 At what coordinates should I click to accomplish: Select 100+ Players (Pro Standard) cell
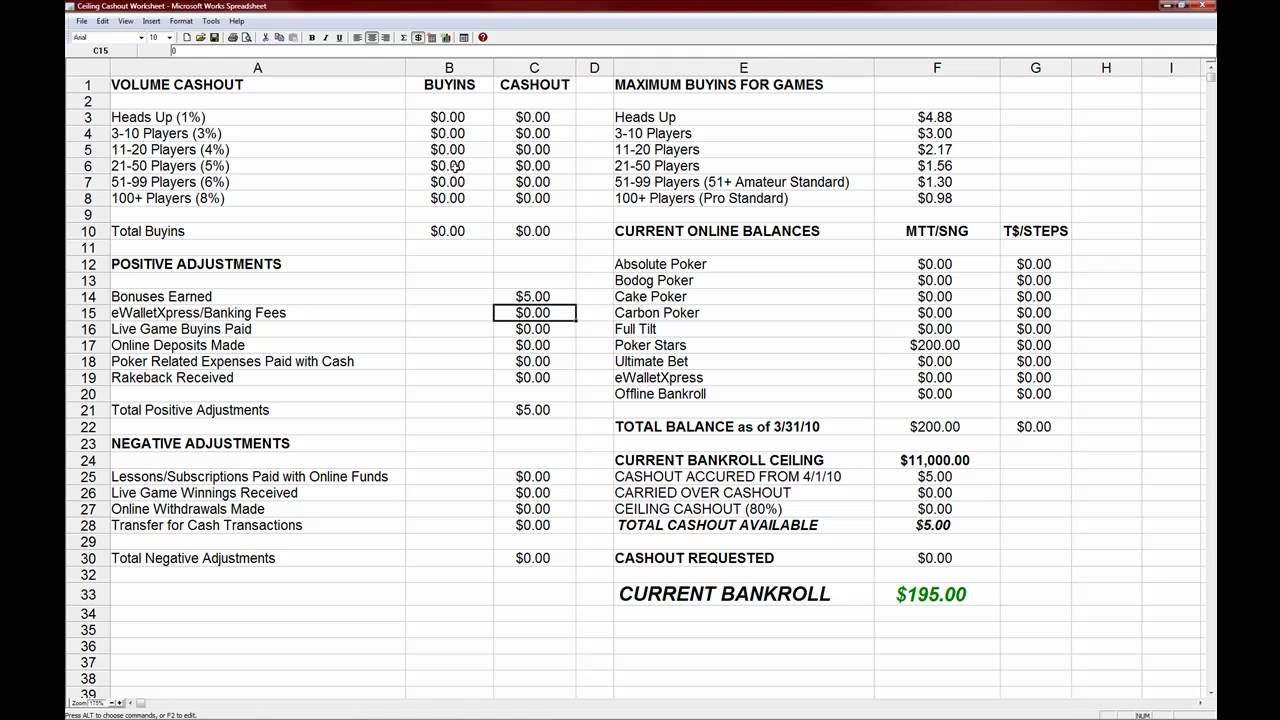[743, 198]
